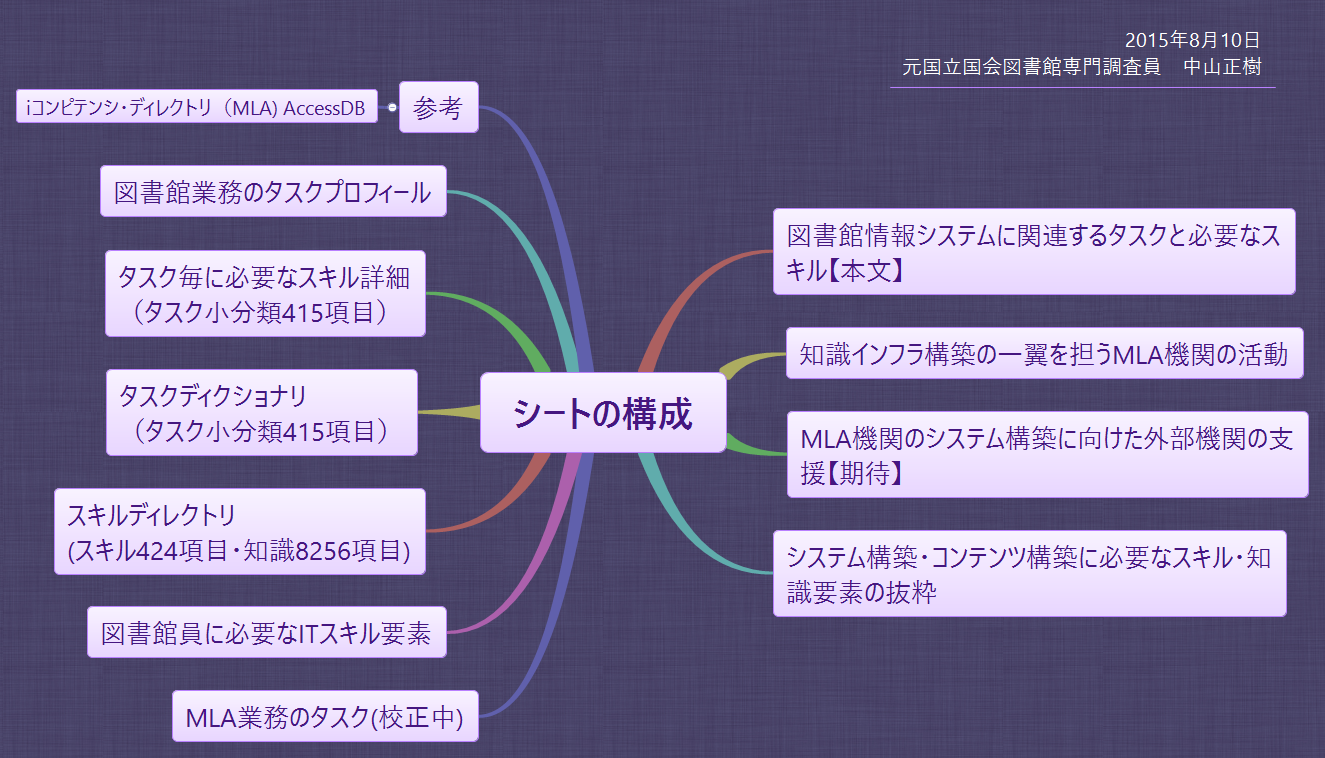Click the 図書館員に必要なITスキル要素 node
The width and height of the screenshot is (1325, 758).
267,632
